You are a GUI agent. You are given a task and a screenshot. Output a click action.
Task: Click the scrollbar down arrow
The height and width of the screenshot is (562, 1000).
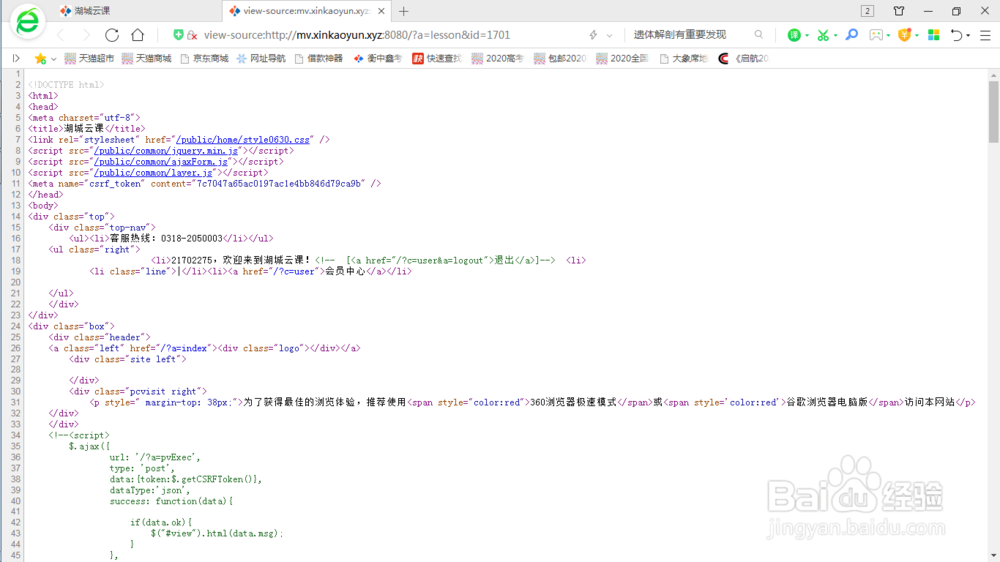994,556
